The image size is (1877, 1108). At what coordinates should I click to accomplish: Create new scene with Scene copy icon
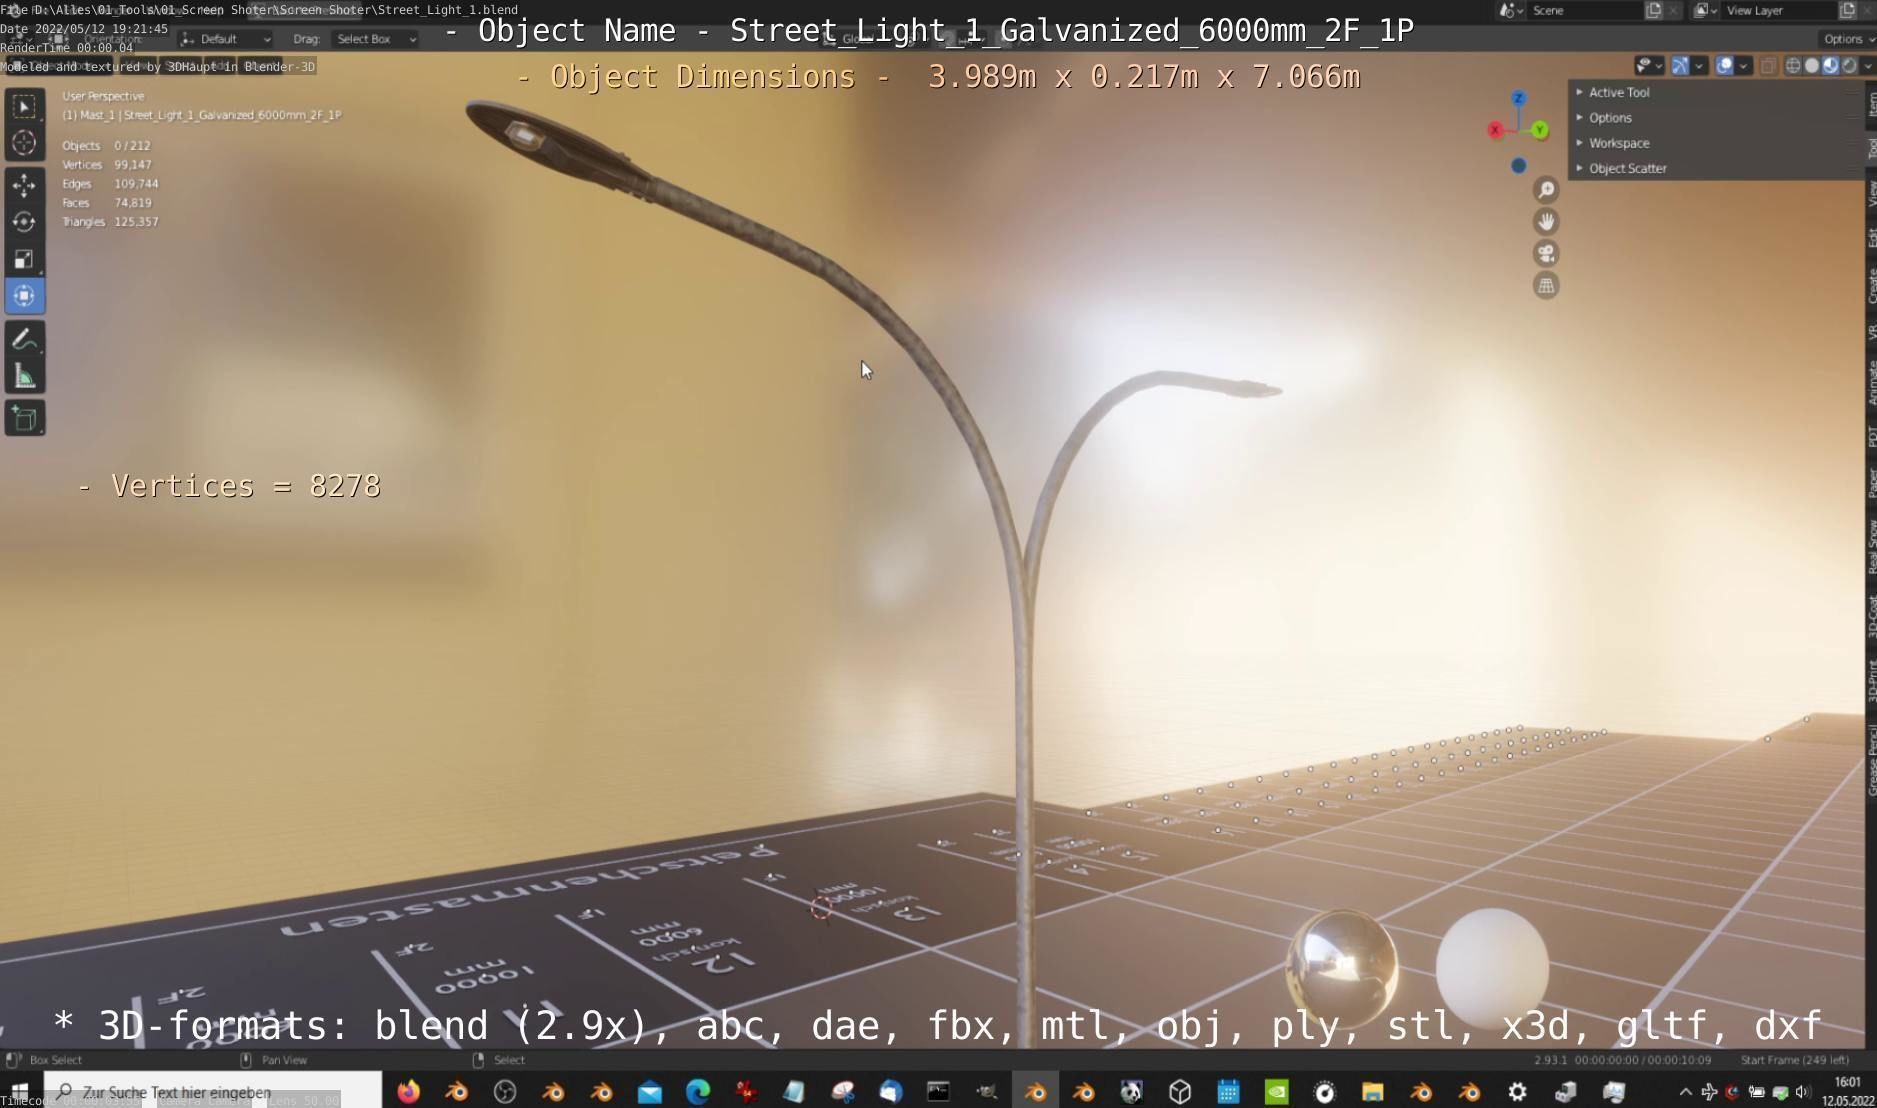tap(1653, 10)
